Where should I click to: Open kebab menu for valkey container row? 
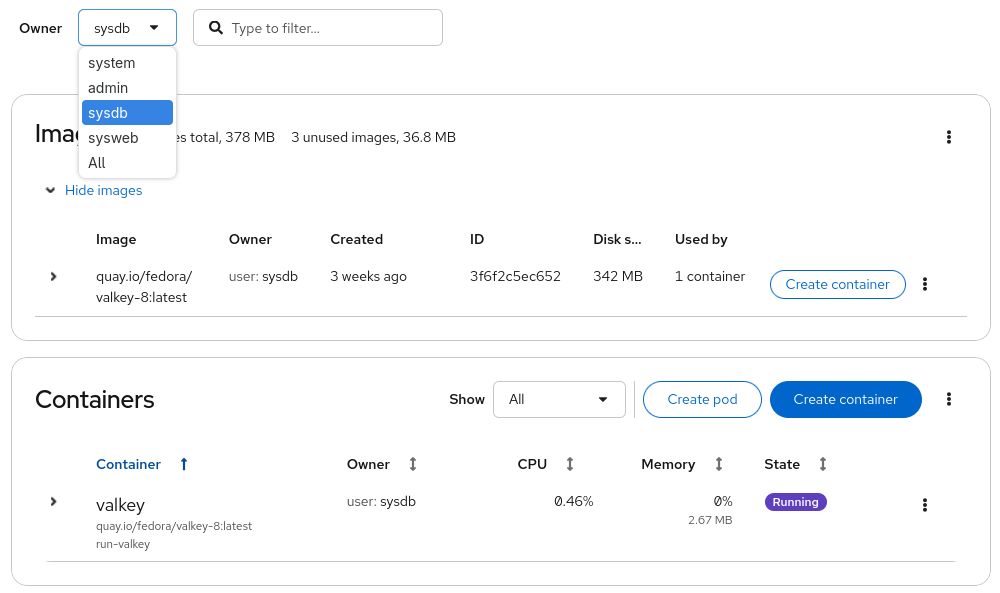pyautogui.click(x=924, y=505)
